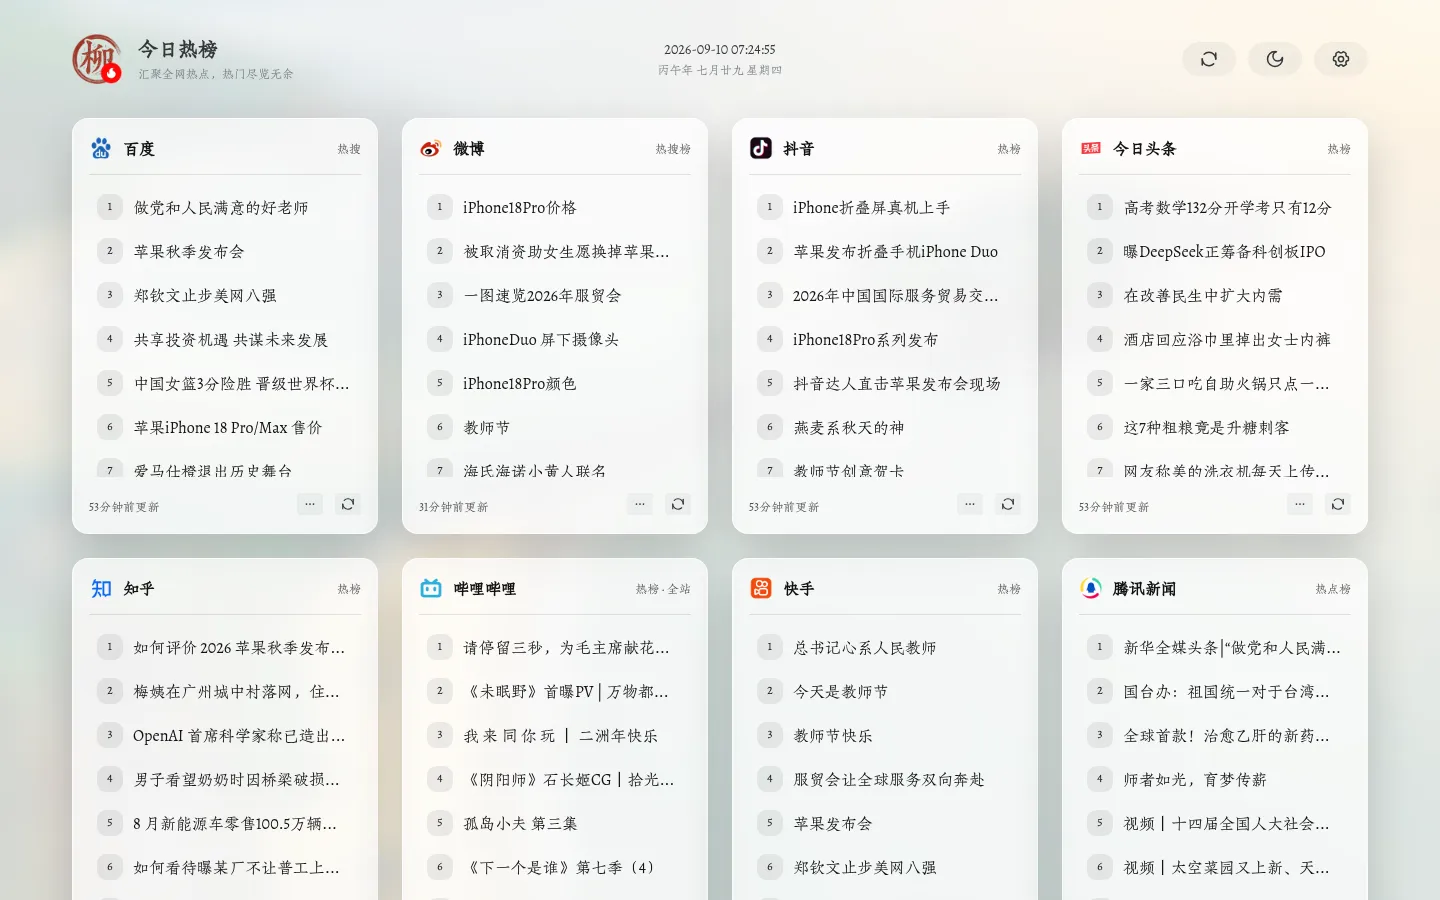Screen dimensions: 1440x900
Task: Refresh the 百度 card
Action: point(348,504)
